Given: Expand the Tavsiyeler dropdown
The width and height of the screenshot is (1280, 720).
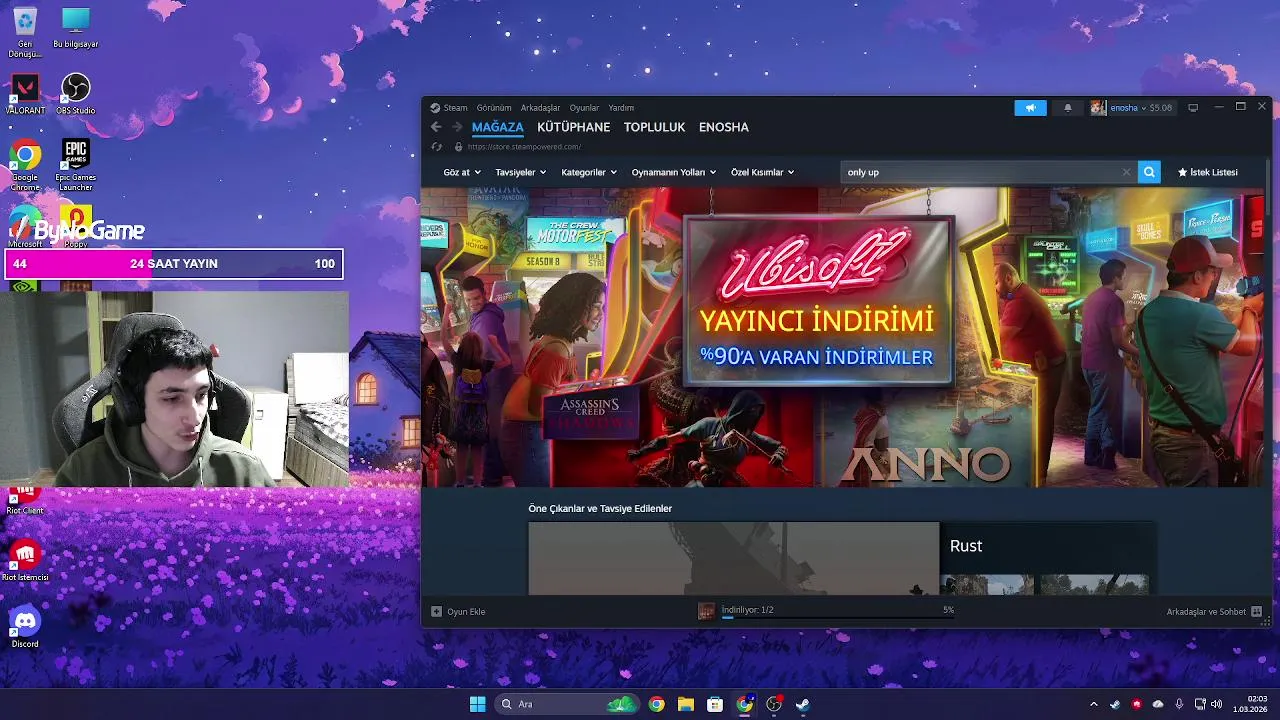Looking at the screenshot, I should click(x=521, y=172).
